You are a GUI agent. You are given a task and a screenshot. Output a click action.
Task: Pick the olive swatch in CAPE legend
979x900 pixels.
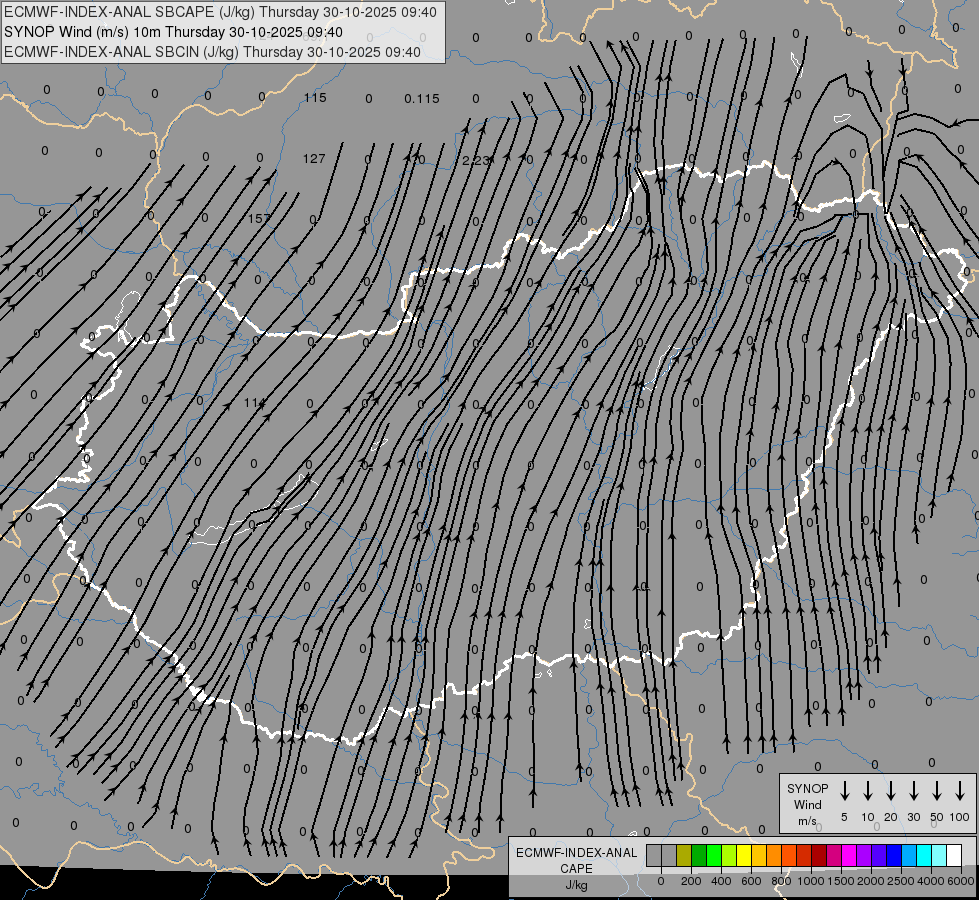click(x=684, y=855)
